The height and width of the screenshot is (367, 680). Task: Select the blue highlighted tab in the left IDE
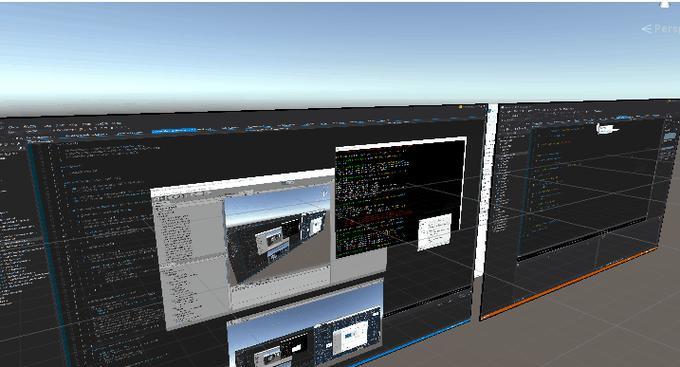(x=173, y=130)
